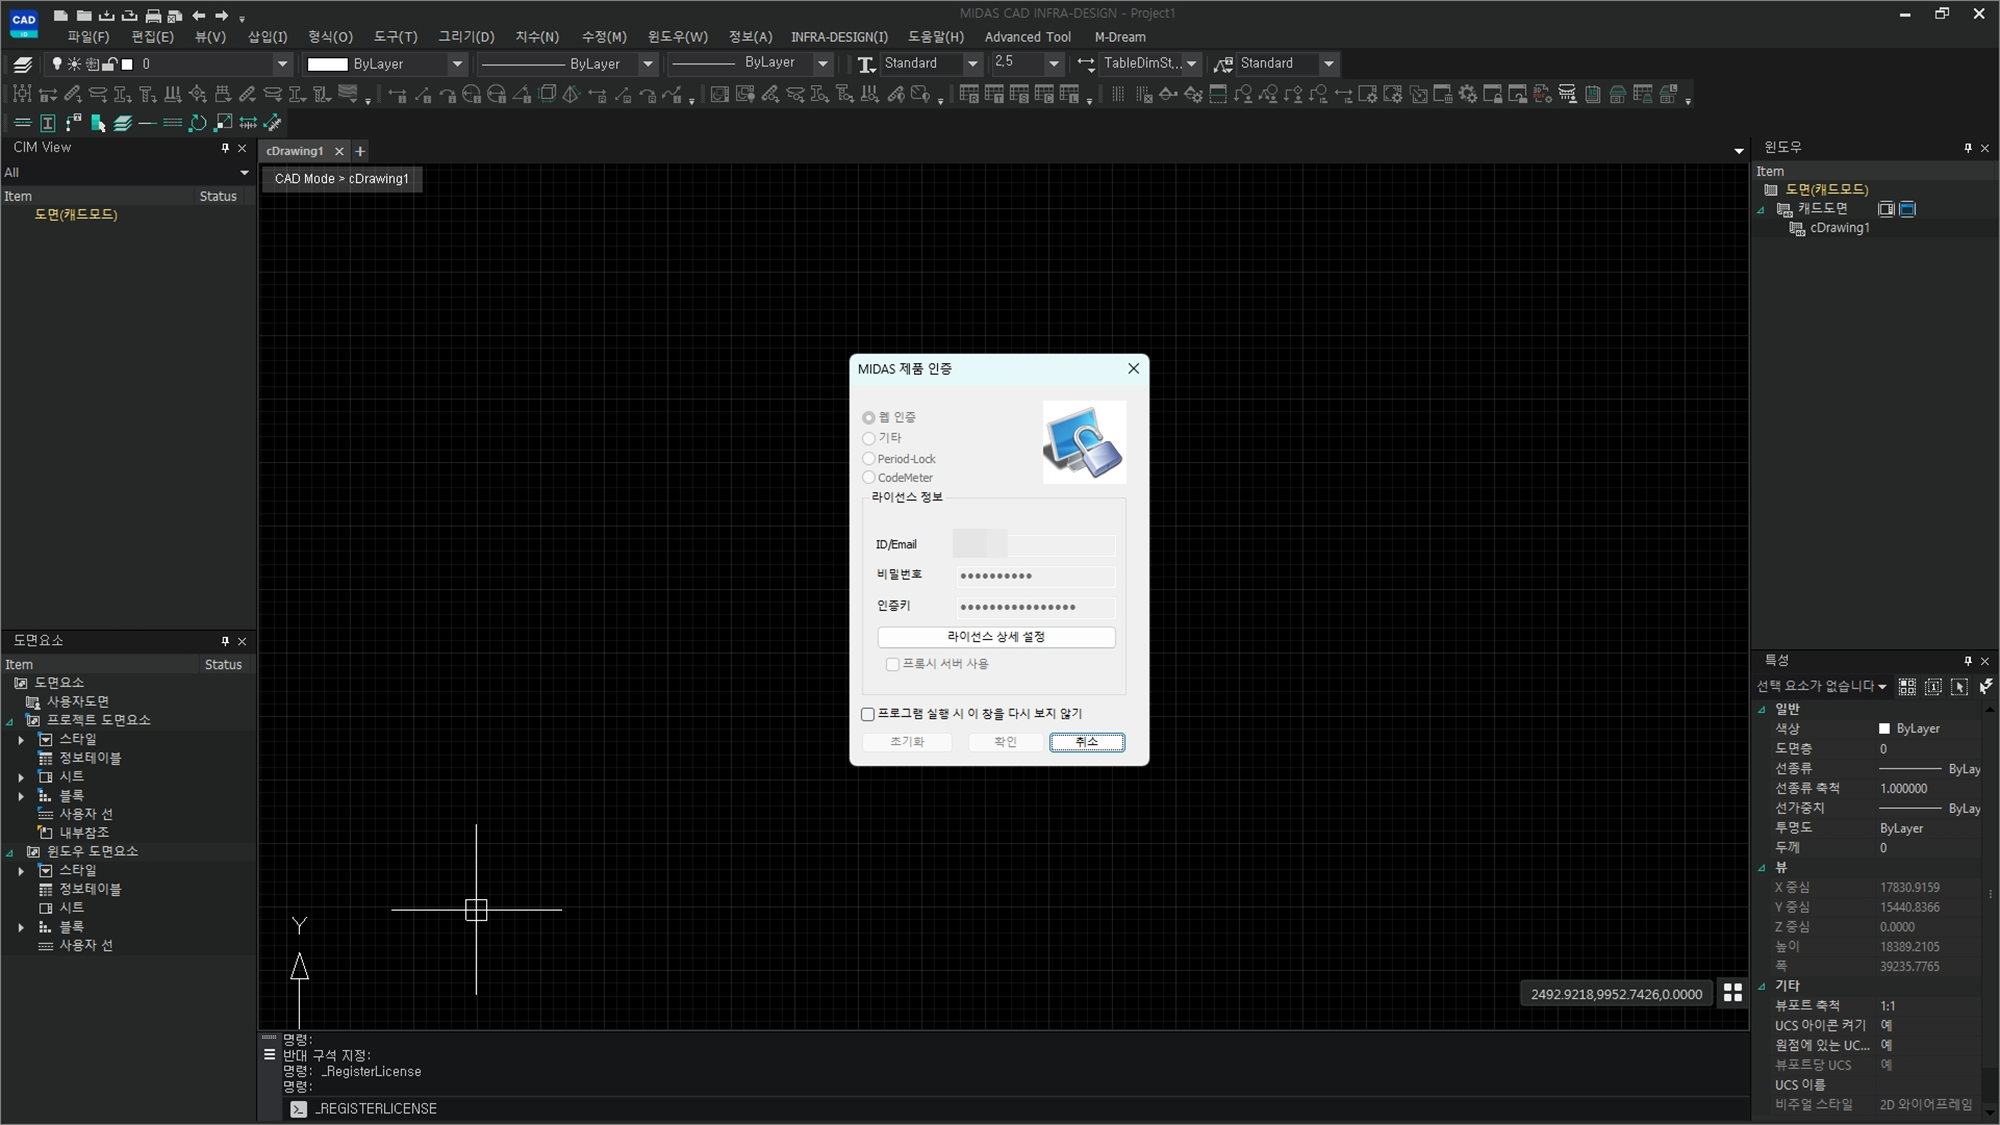Open the 그리기(D) menu
2000x1125 pixels.
(x=466, y=37)
